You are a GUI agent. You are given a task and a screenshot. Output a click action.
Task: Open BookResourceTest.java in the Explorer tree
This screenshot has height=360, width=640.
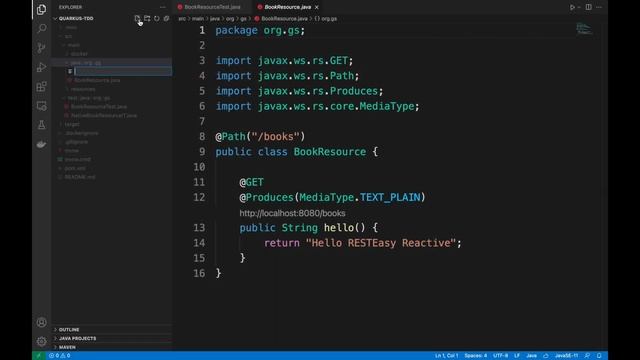pyautogui.click(x=99, y=107)
